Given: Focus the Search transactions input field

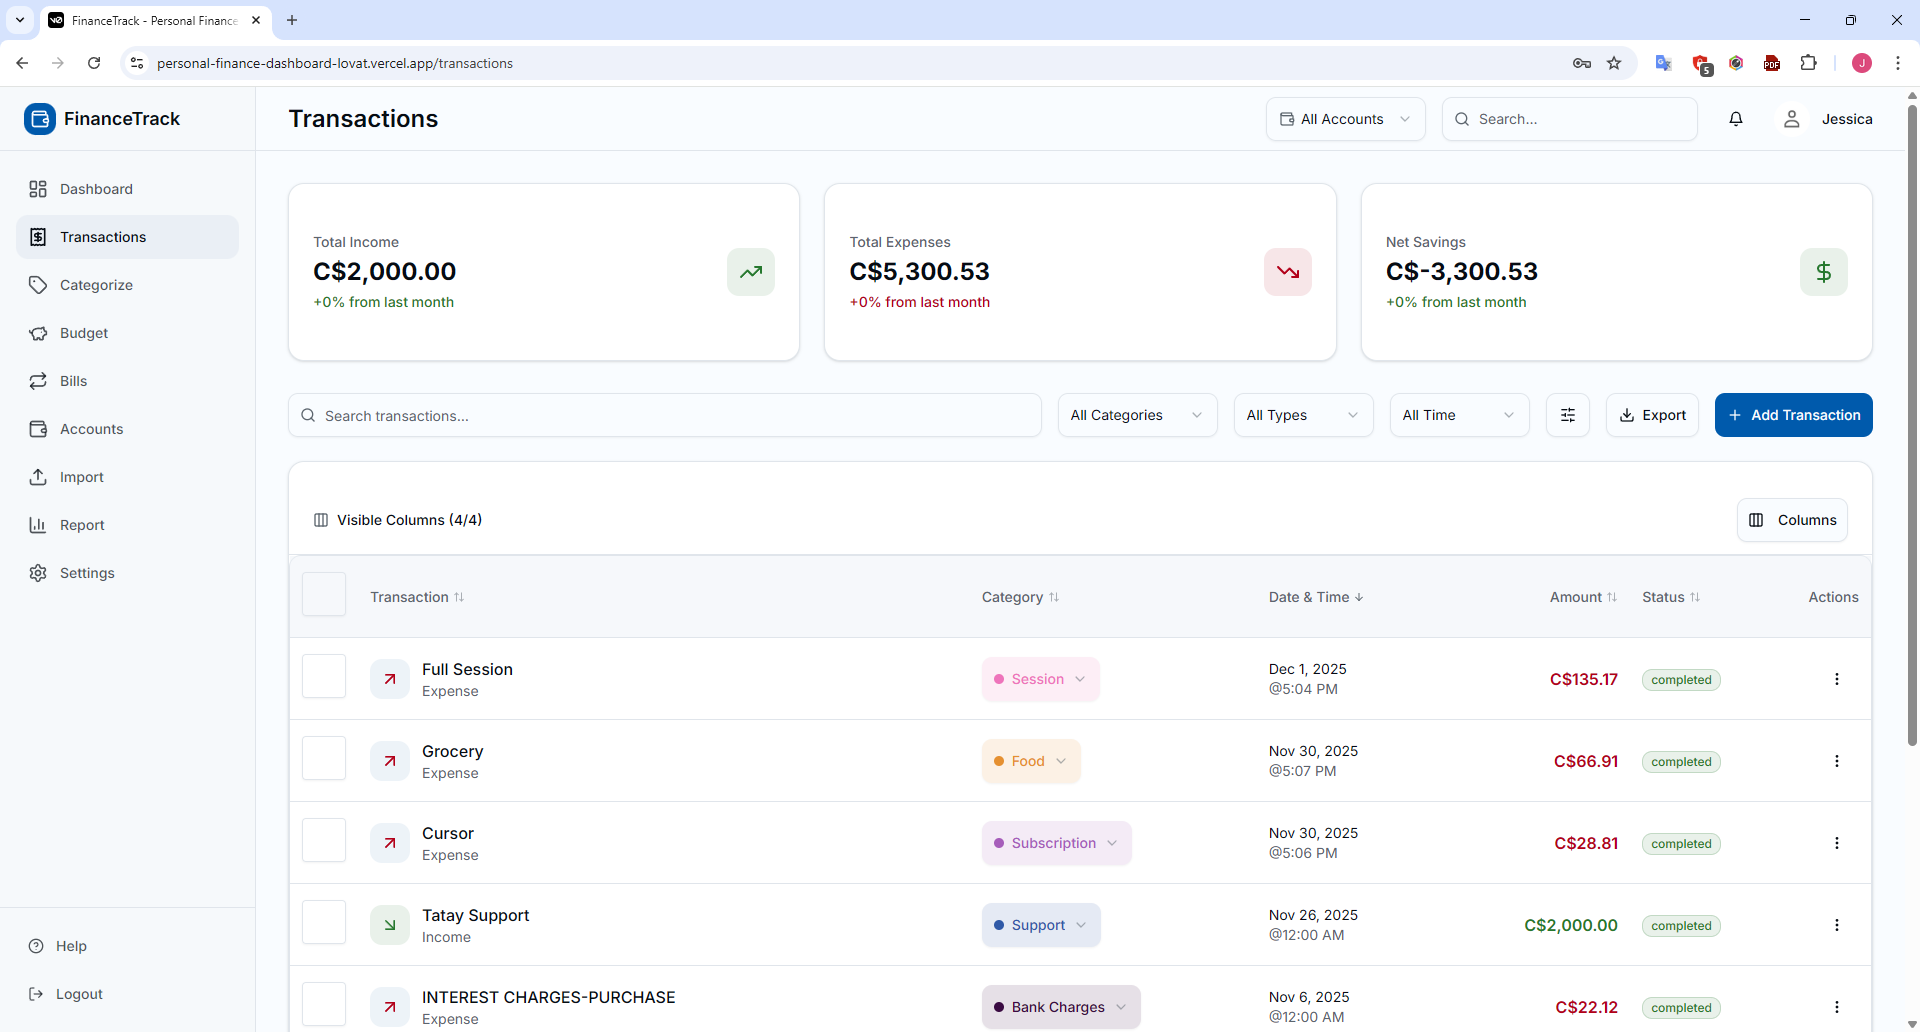Looking at the screenshot, I should pyautogui.click(x=665, y=415).
